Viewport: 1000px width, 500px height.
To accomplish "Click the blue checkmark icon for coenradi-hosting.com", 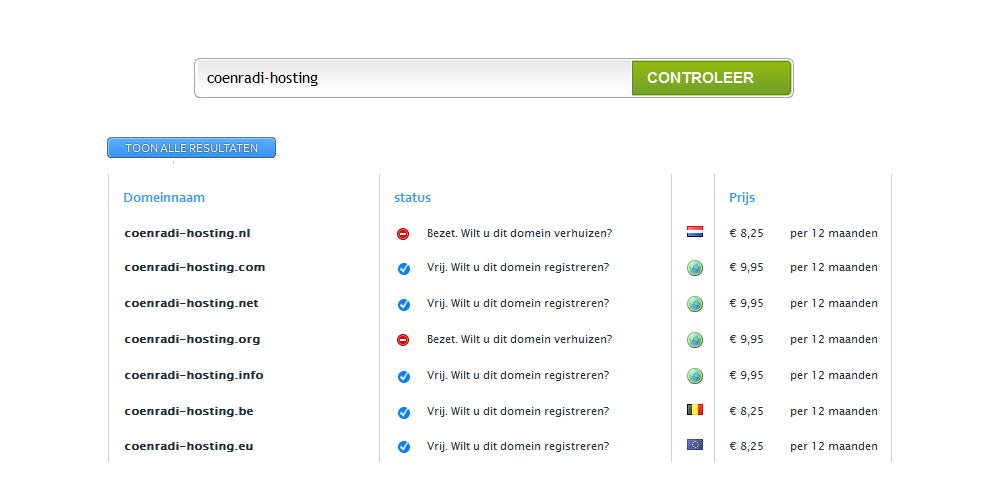I will pyautogui.click(x=404, y=268).
